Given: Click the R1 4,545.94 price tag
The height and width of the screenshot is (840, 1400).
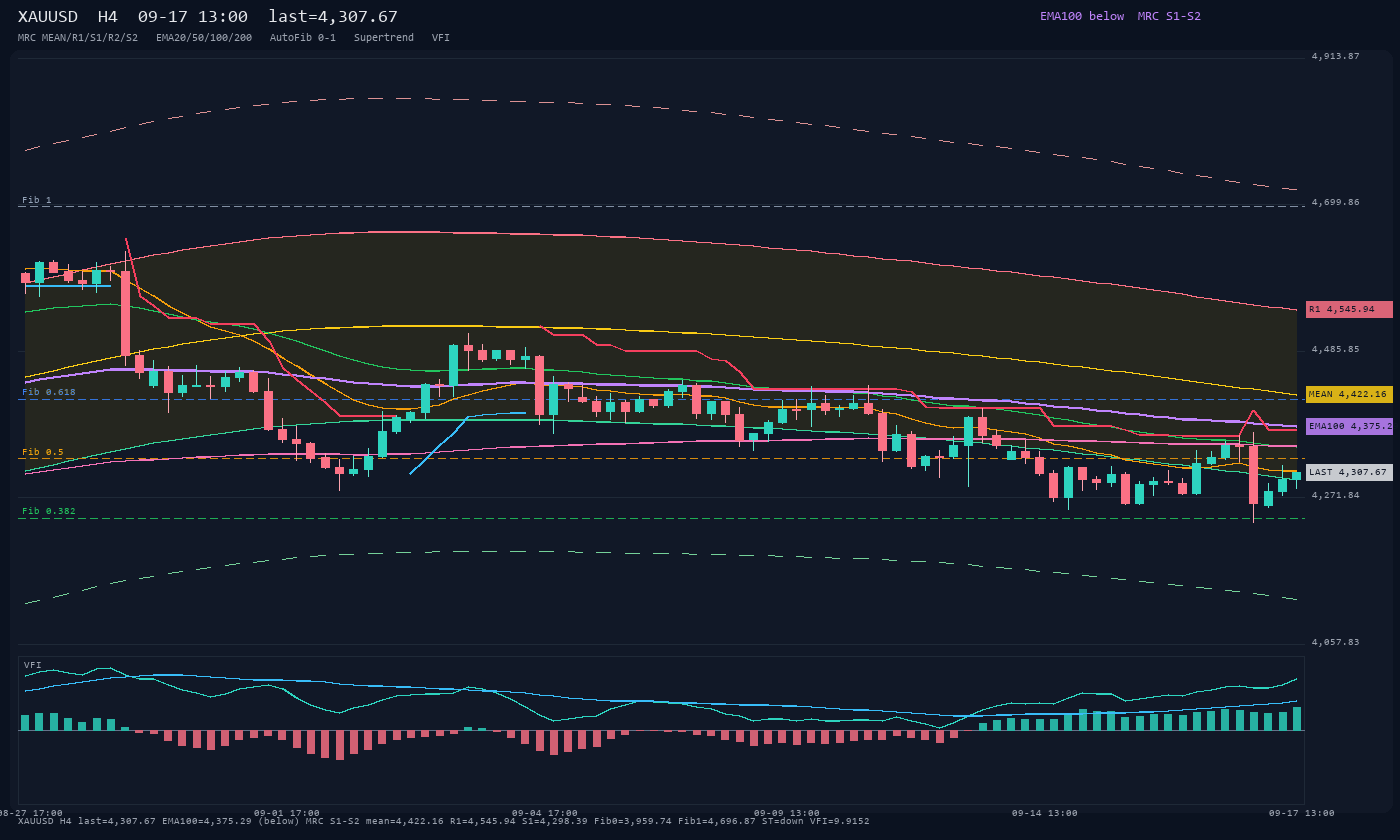Looking at the screenshot, I should coord(1349,310).
